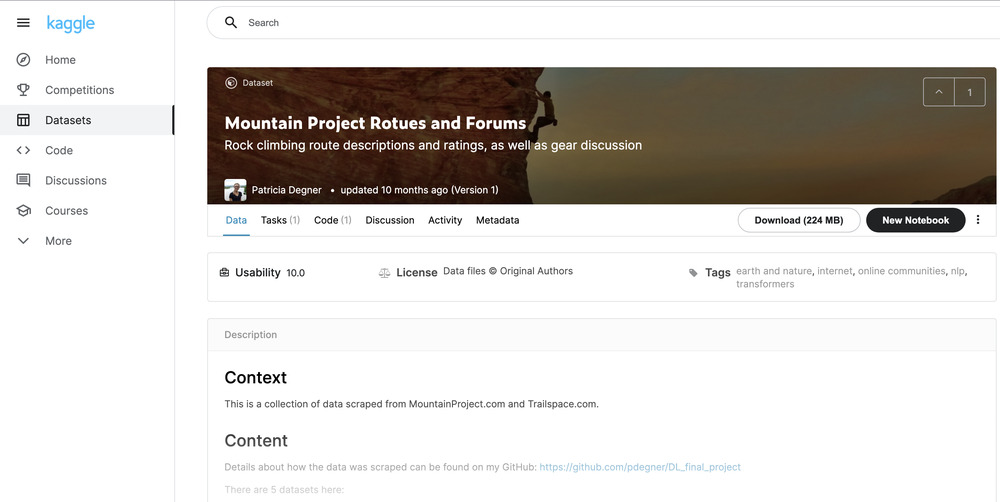This screenshot has height=502, width=1000.
Task: Upvote the dataset with arrow button
Action: coord(938,92)
